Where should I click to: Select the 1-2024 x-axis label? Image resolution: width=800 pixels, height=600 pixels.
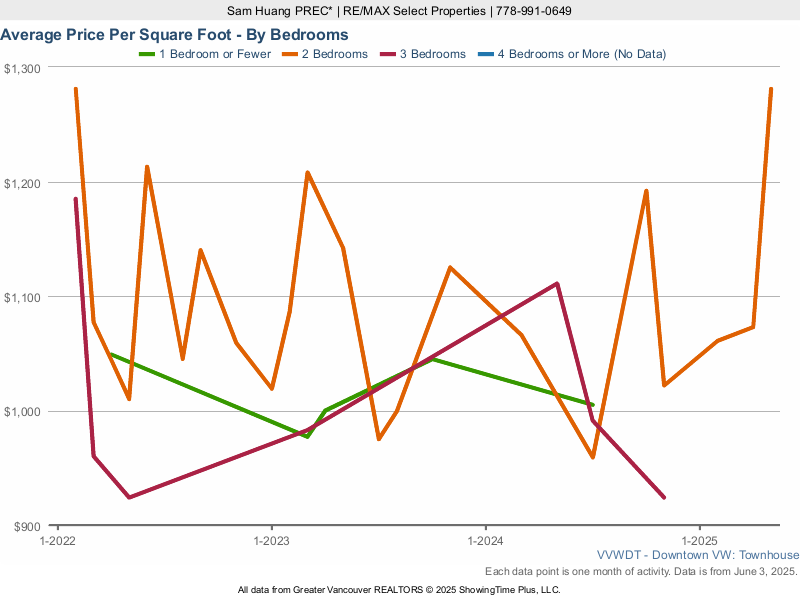click(x=485, y=540)
